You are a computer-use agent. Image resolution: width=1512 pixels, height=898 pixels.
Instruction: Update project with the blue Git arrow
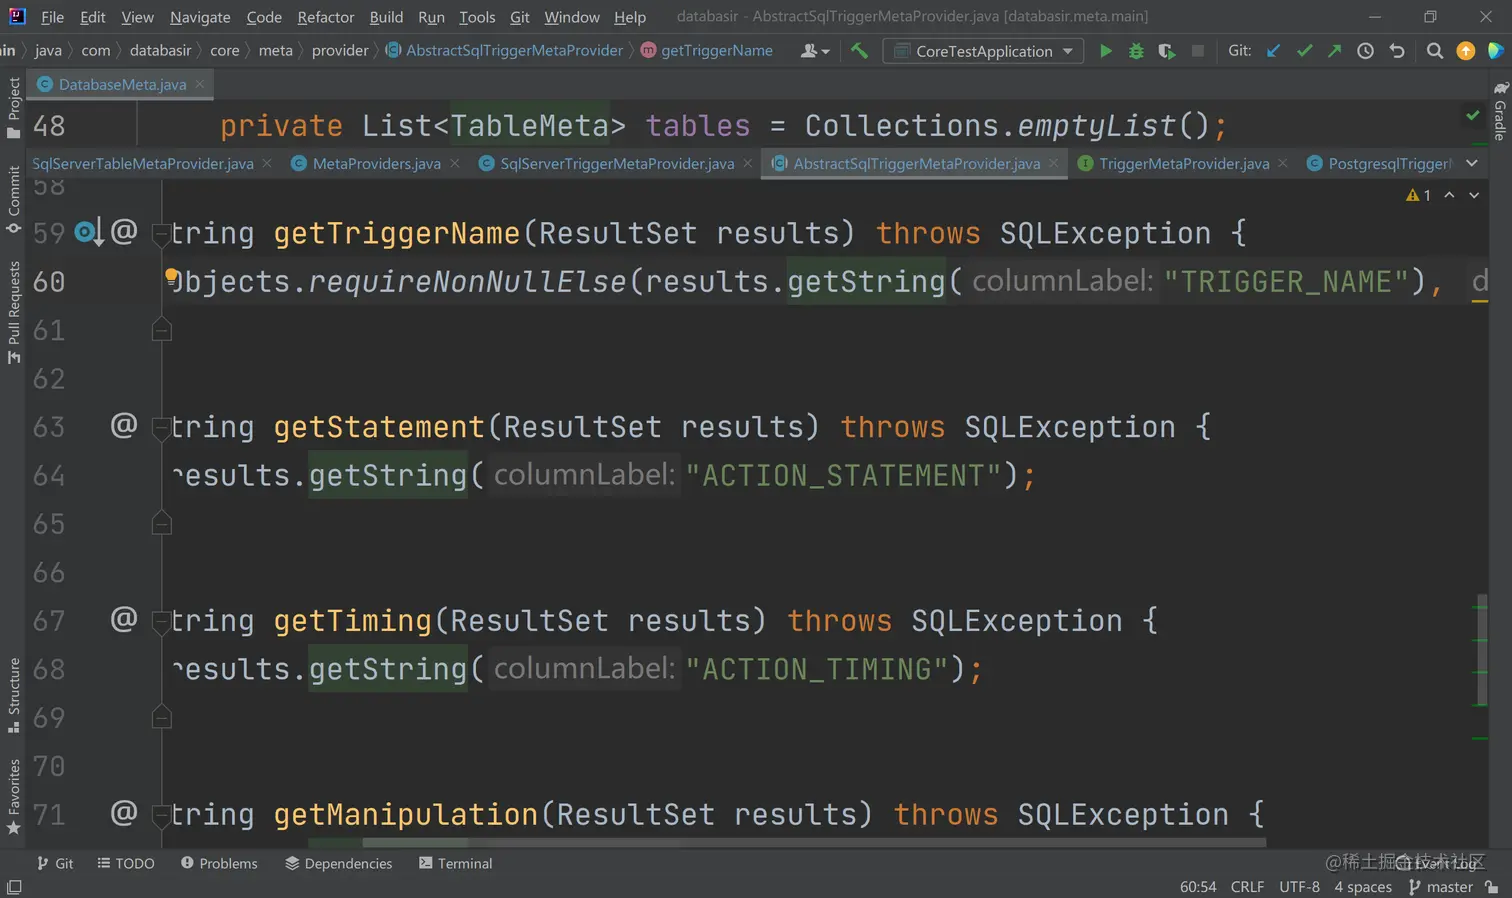coord(1273,51)
